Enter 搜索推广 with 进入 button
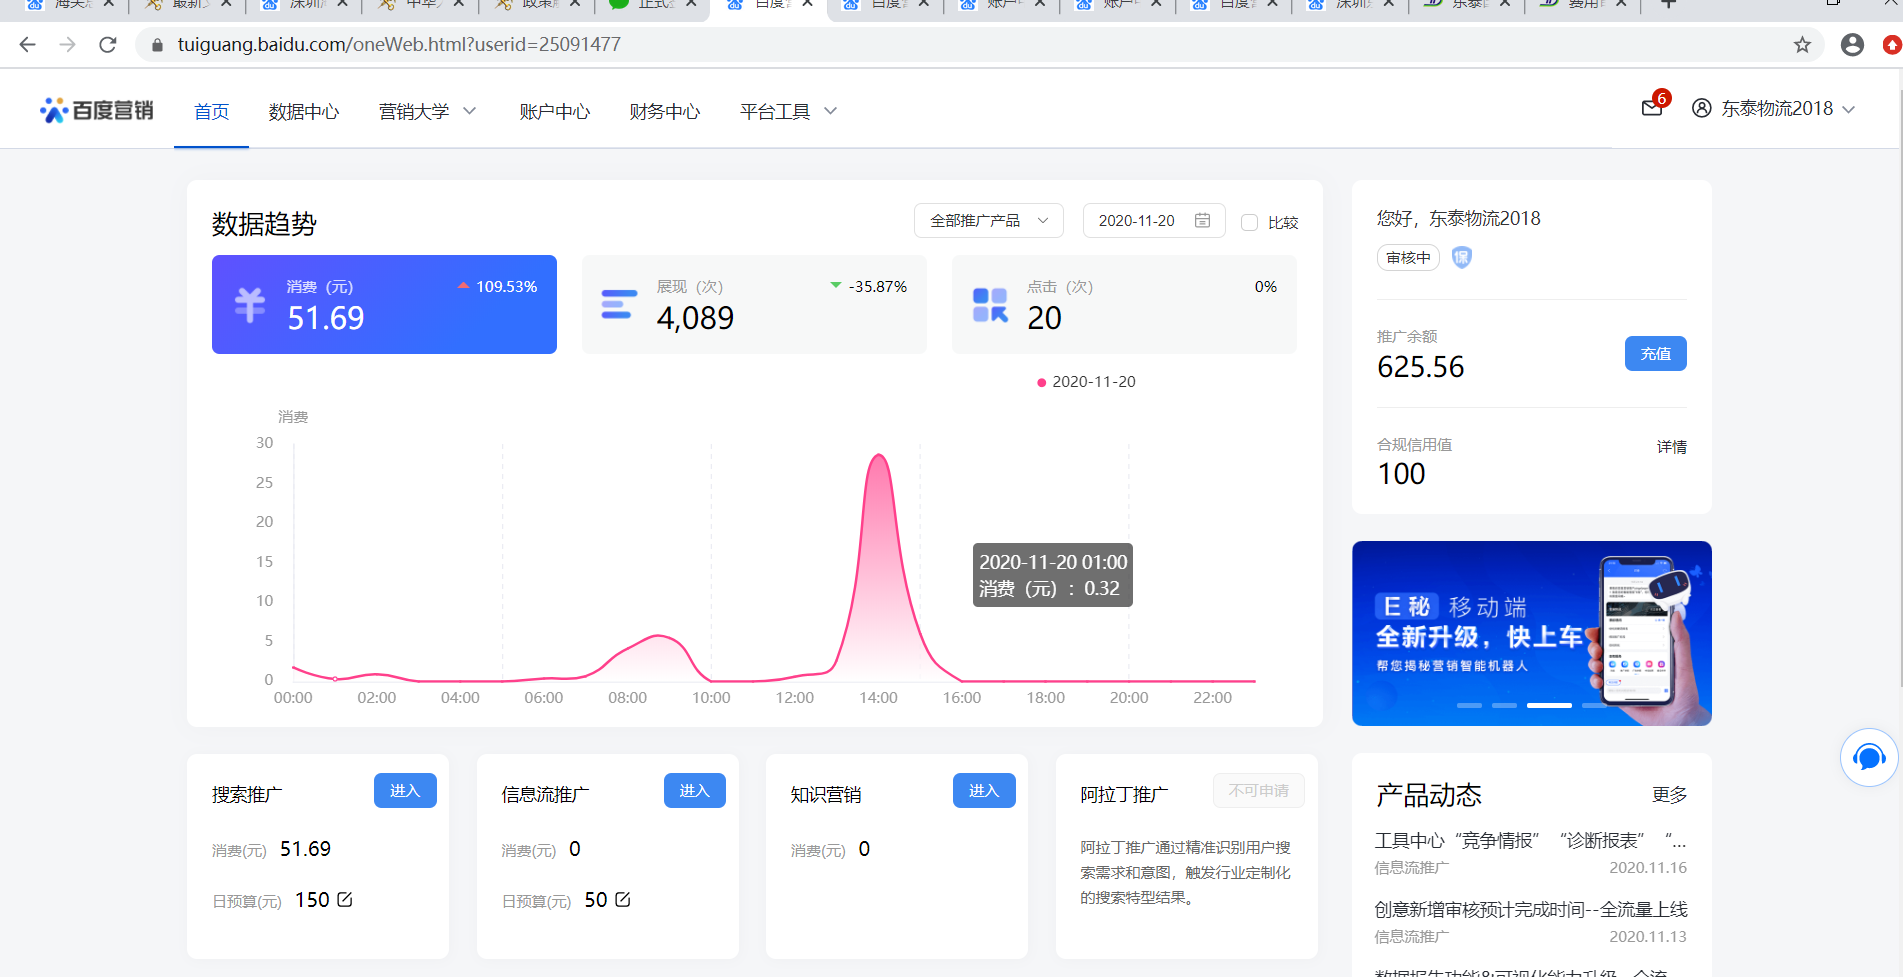Image resolution: width=1903 pixels, height=977 pixels. tap(405, 790)
